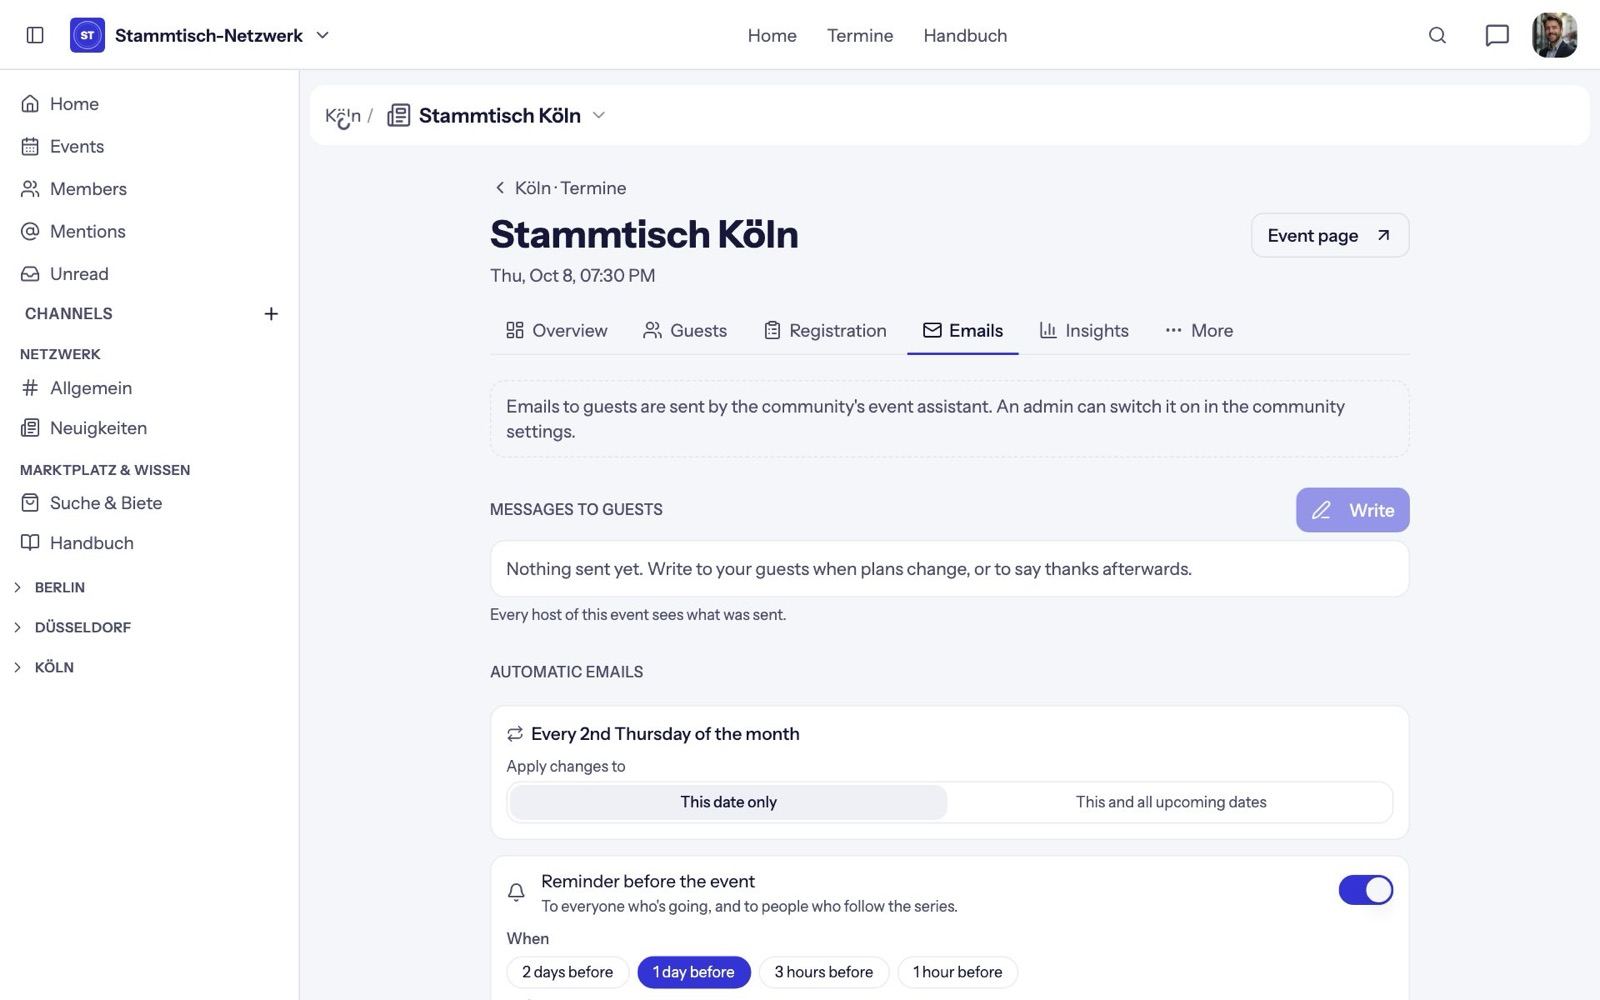Choose the 3 hours before reminder

coord(824,972)
